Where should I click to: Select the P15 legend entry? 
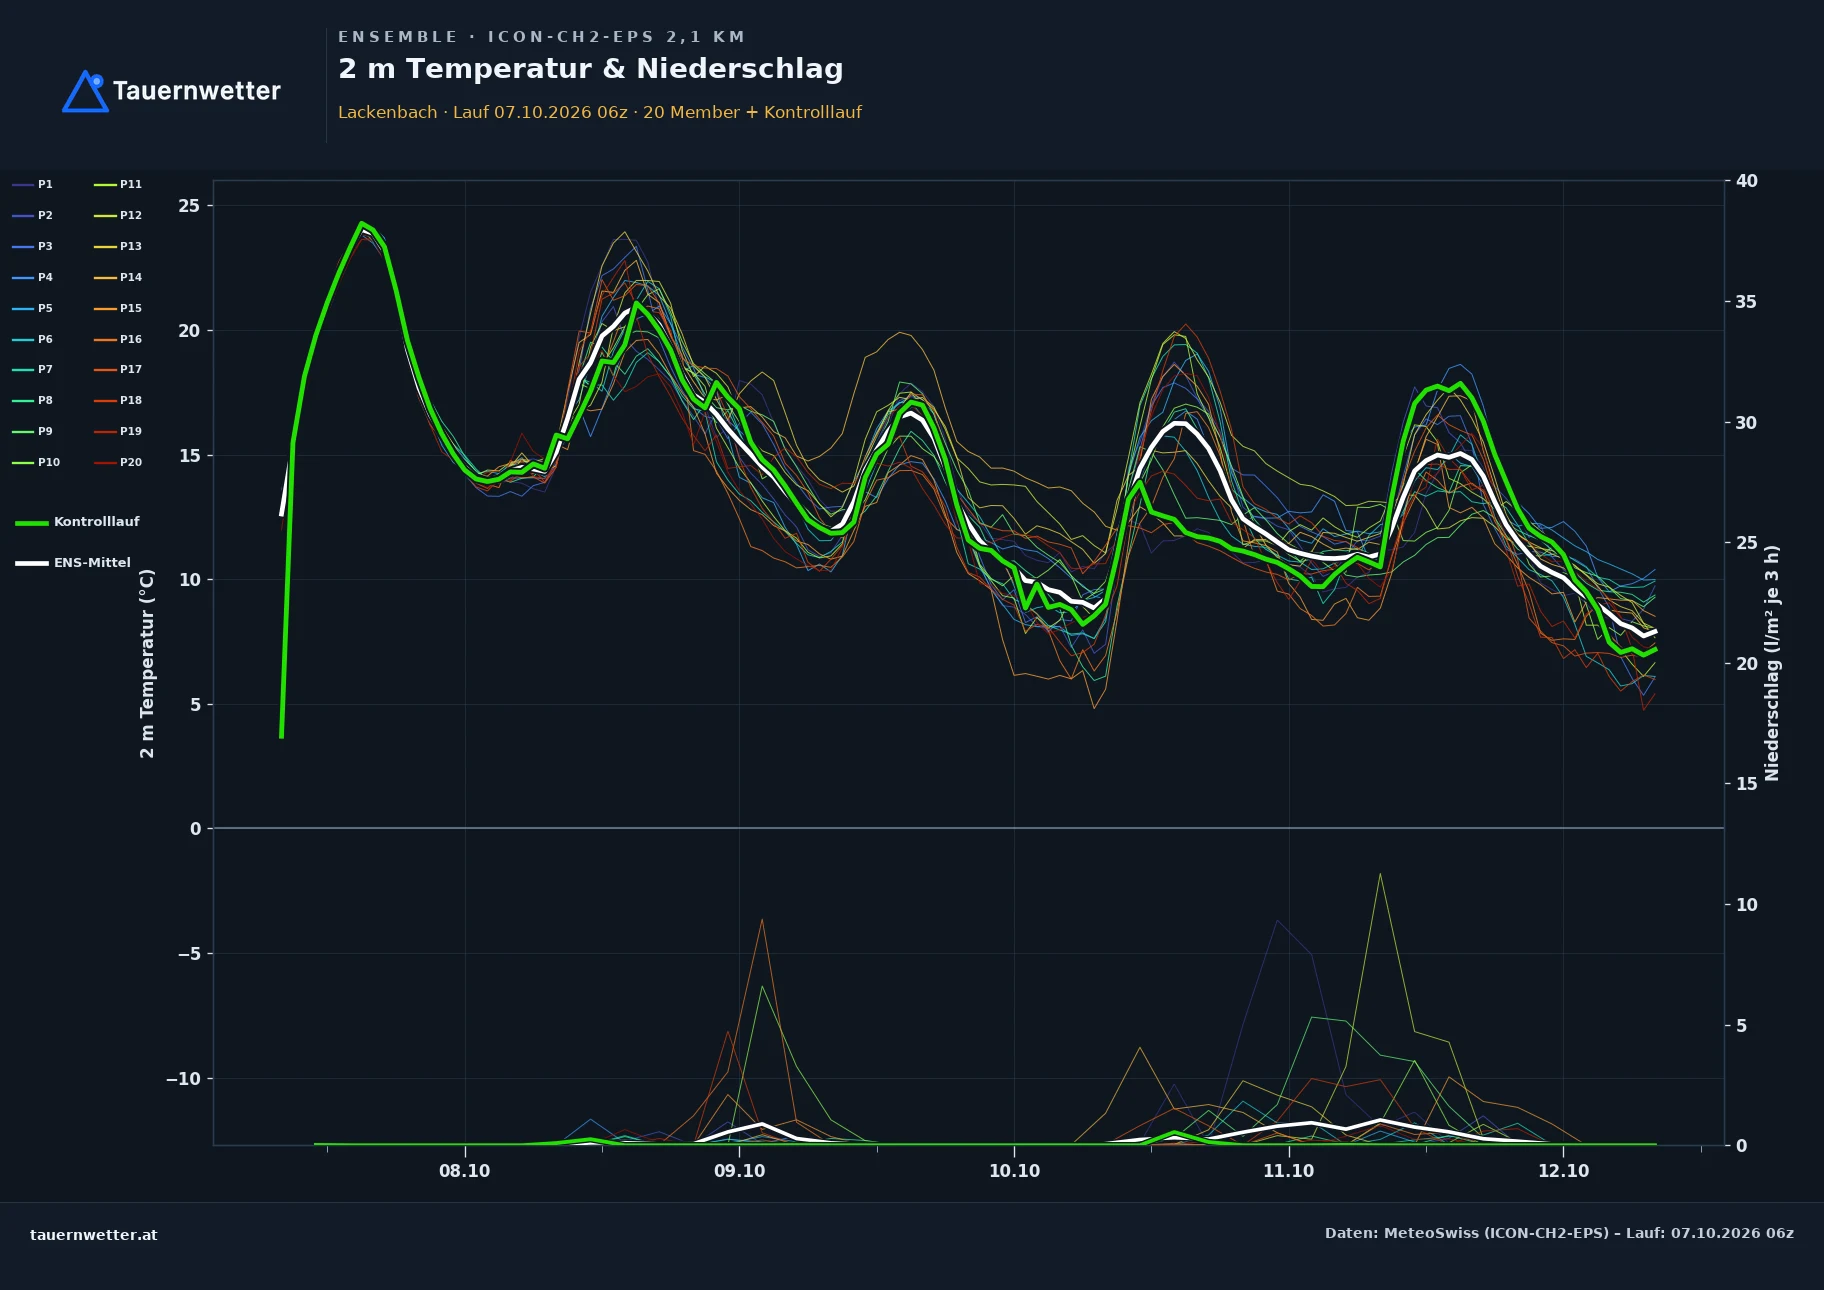[118, 308]
